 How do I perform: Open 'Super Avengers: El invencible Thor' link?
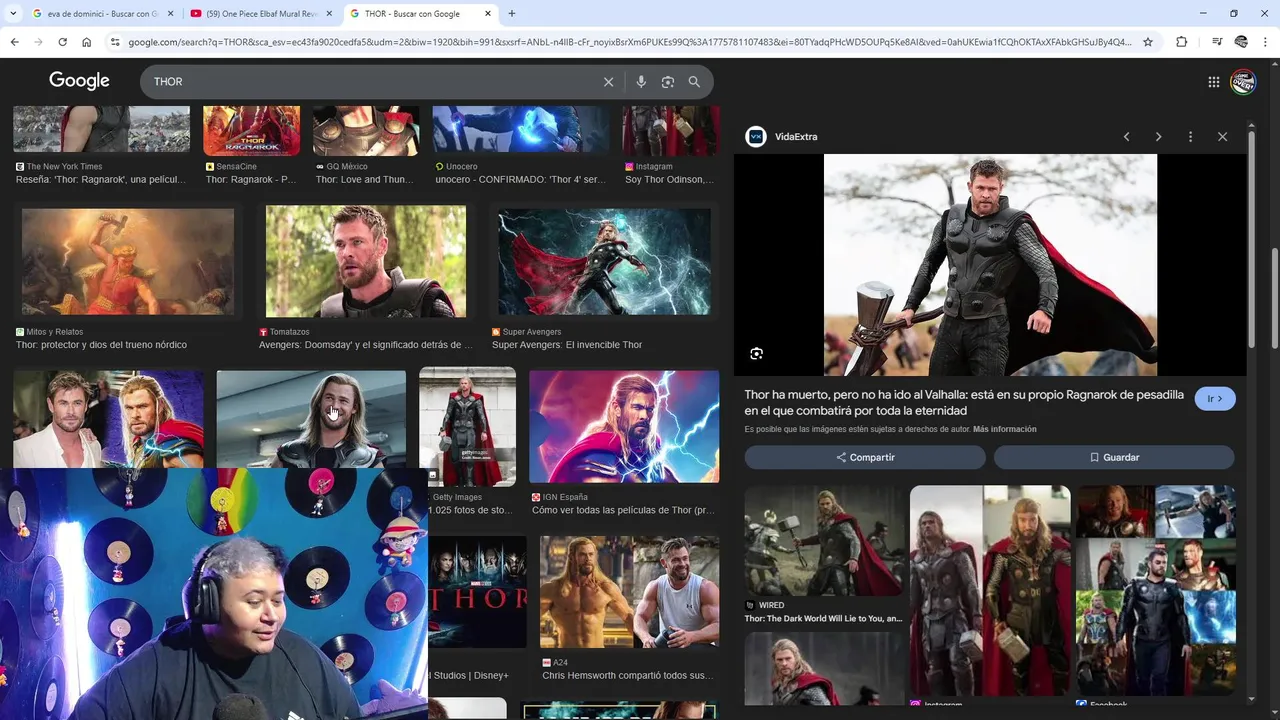click(567, 345)
